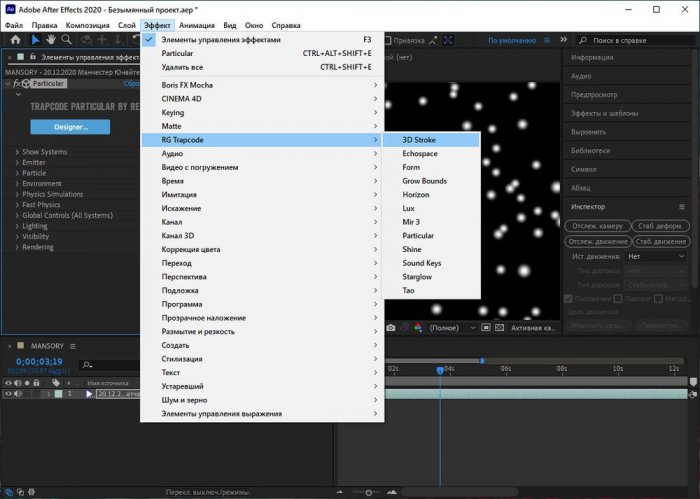Screen dimensions: 700x499
Task: Click the snapping options icon beside Привязка
Action: (433, 40)
